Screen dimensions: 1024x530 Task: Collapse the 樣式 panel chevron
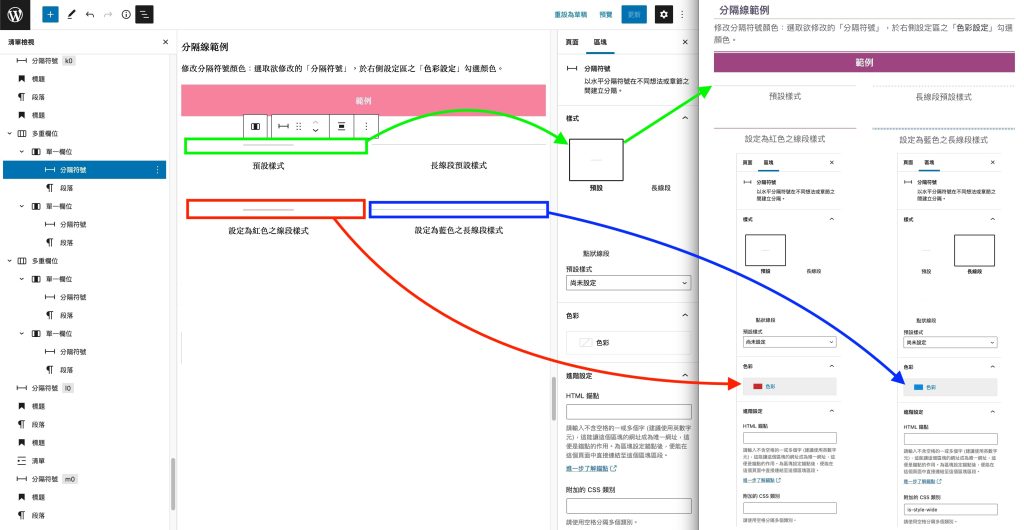(x=684, y=118)
